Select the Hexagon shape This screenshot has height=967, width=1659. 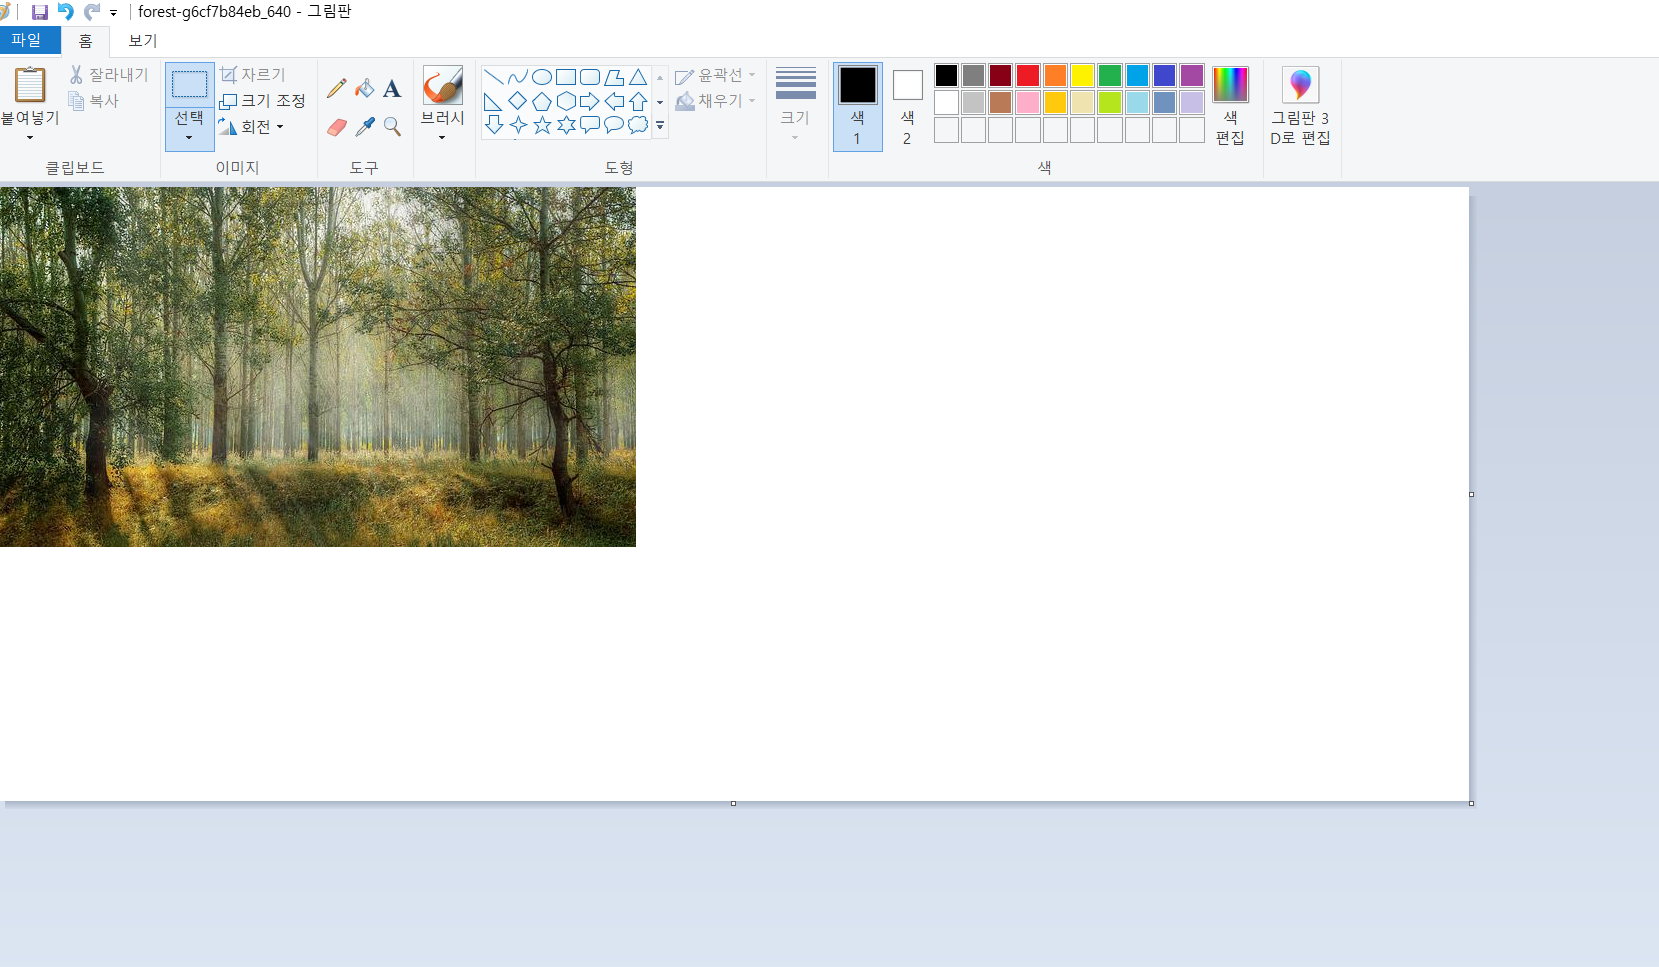pos(566,101)
